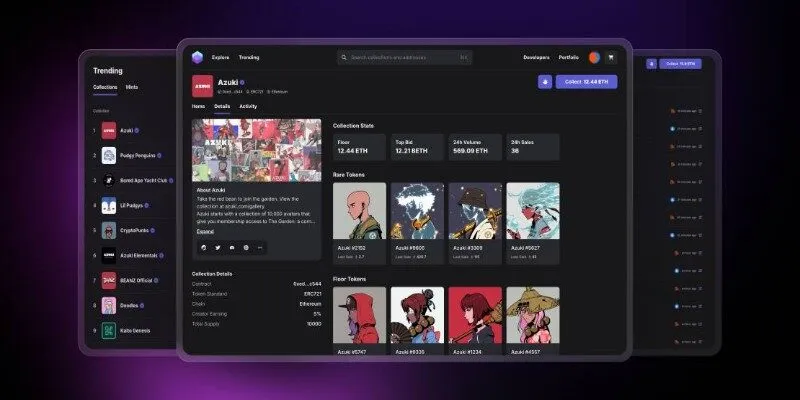The width and height of the screenshot is (800, 400).
Task: Open rare token Azuki #5627
Action: click(x=533, y=223)
